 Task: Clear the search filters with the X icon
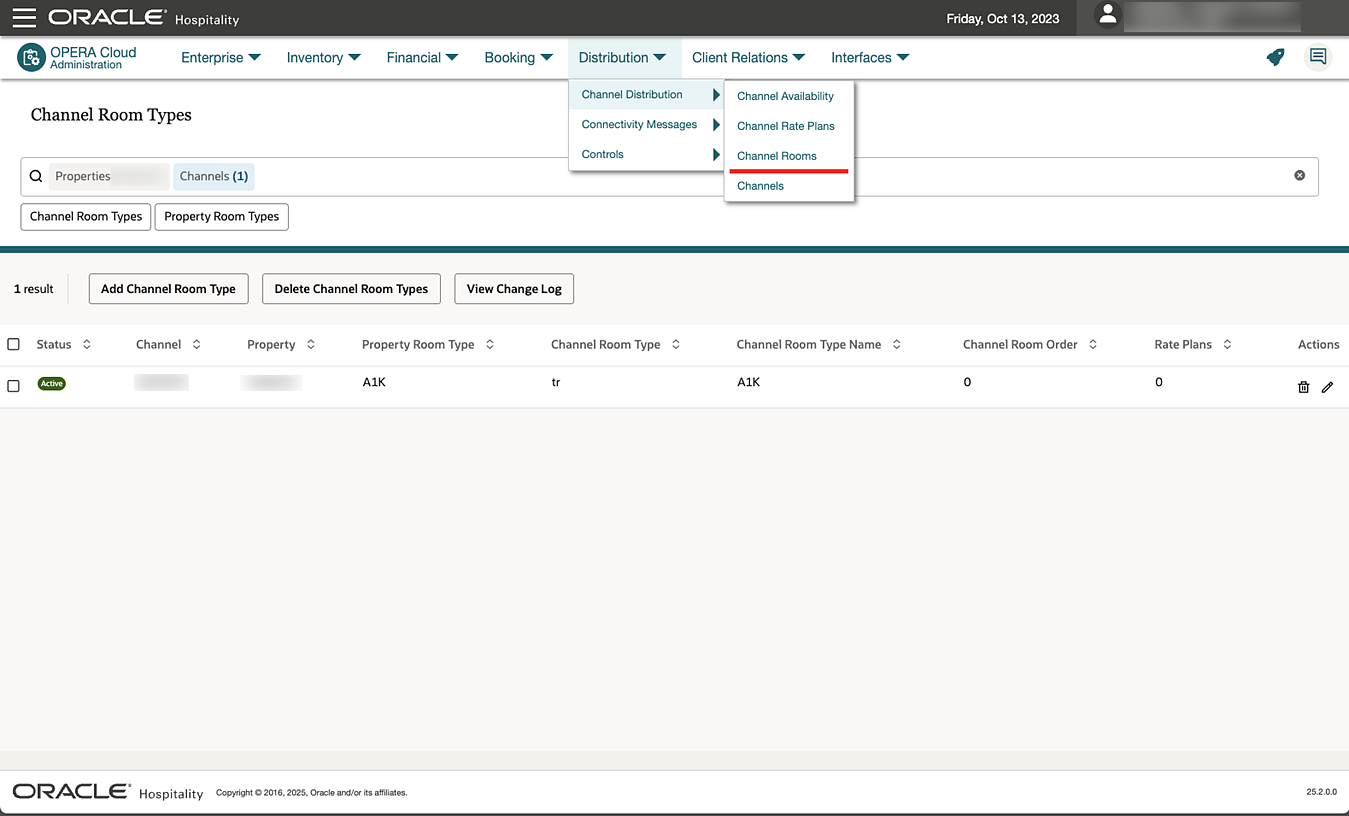coord(1300,175)
